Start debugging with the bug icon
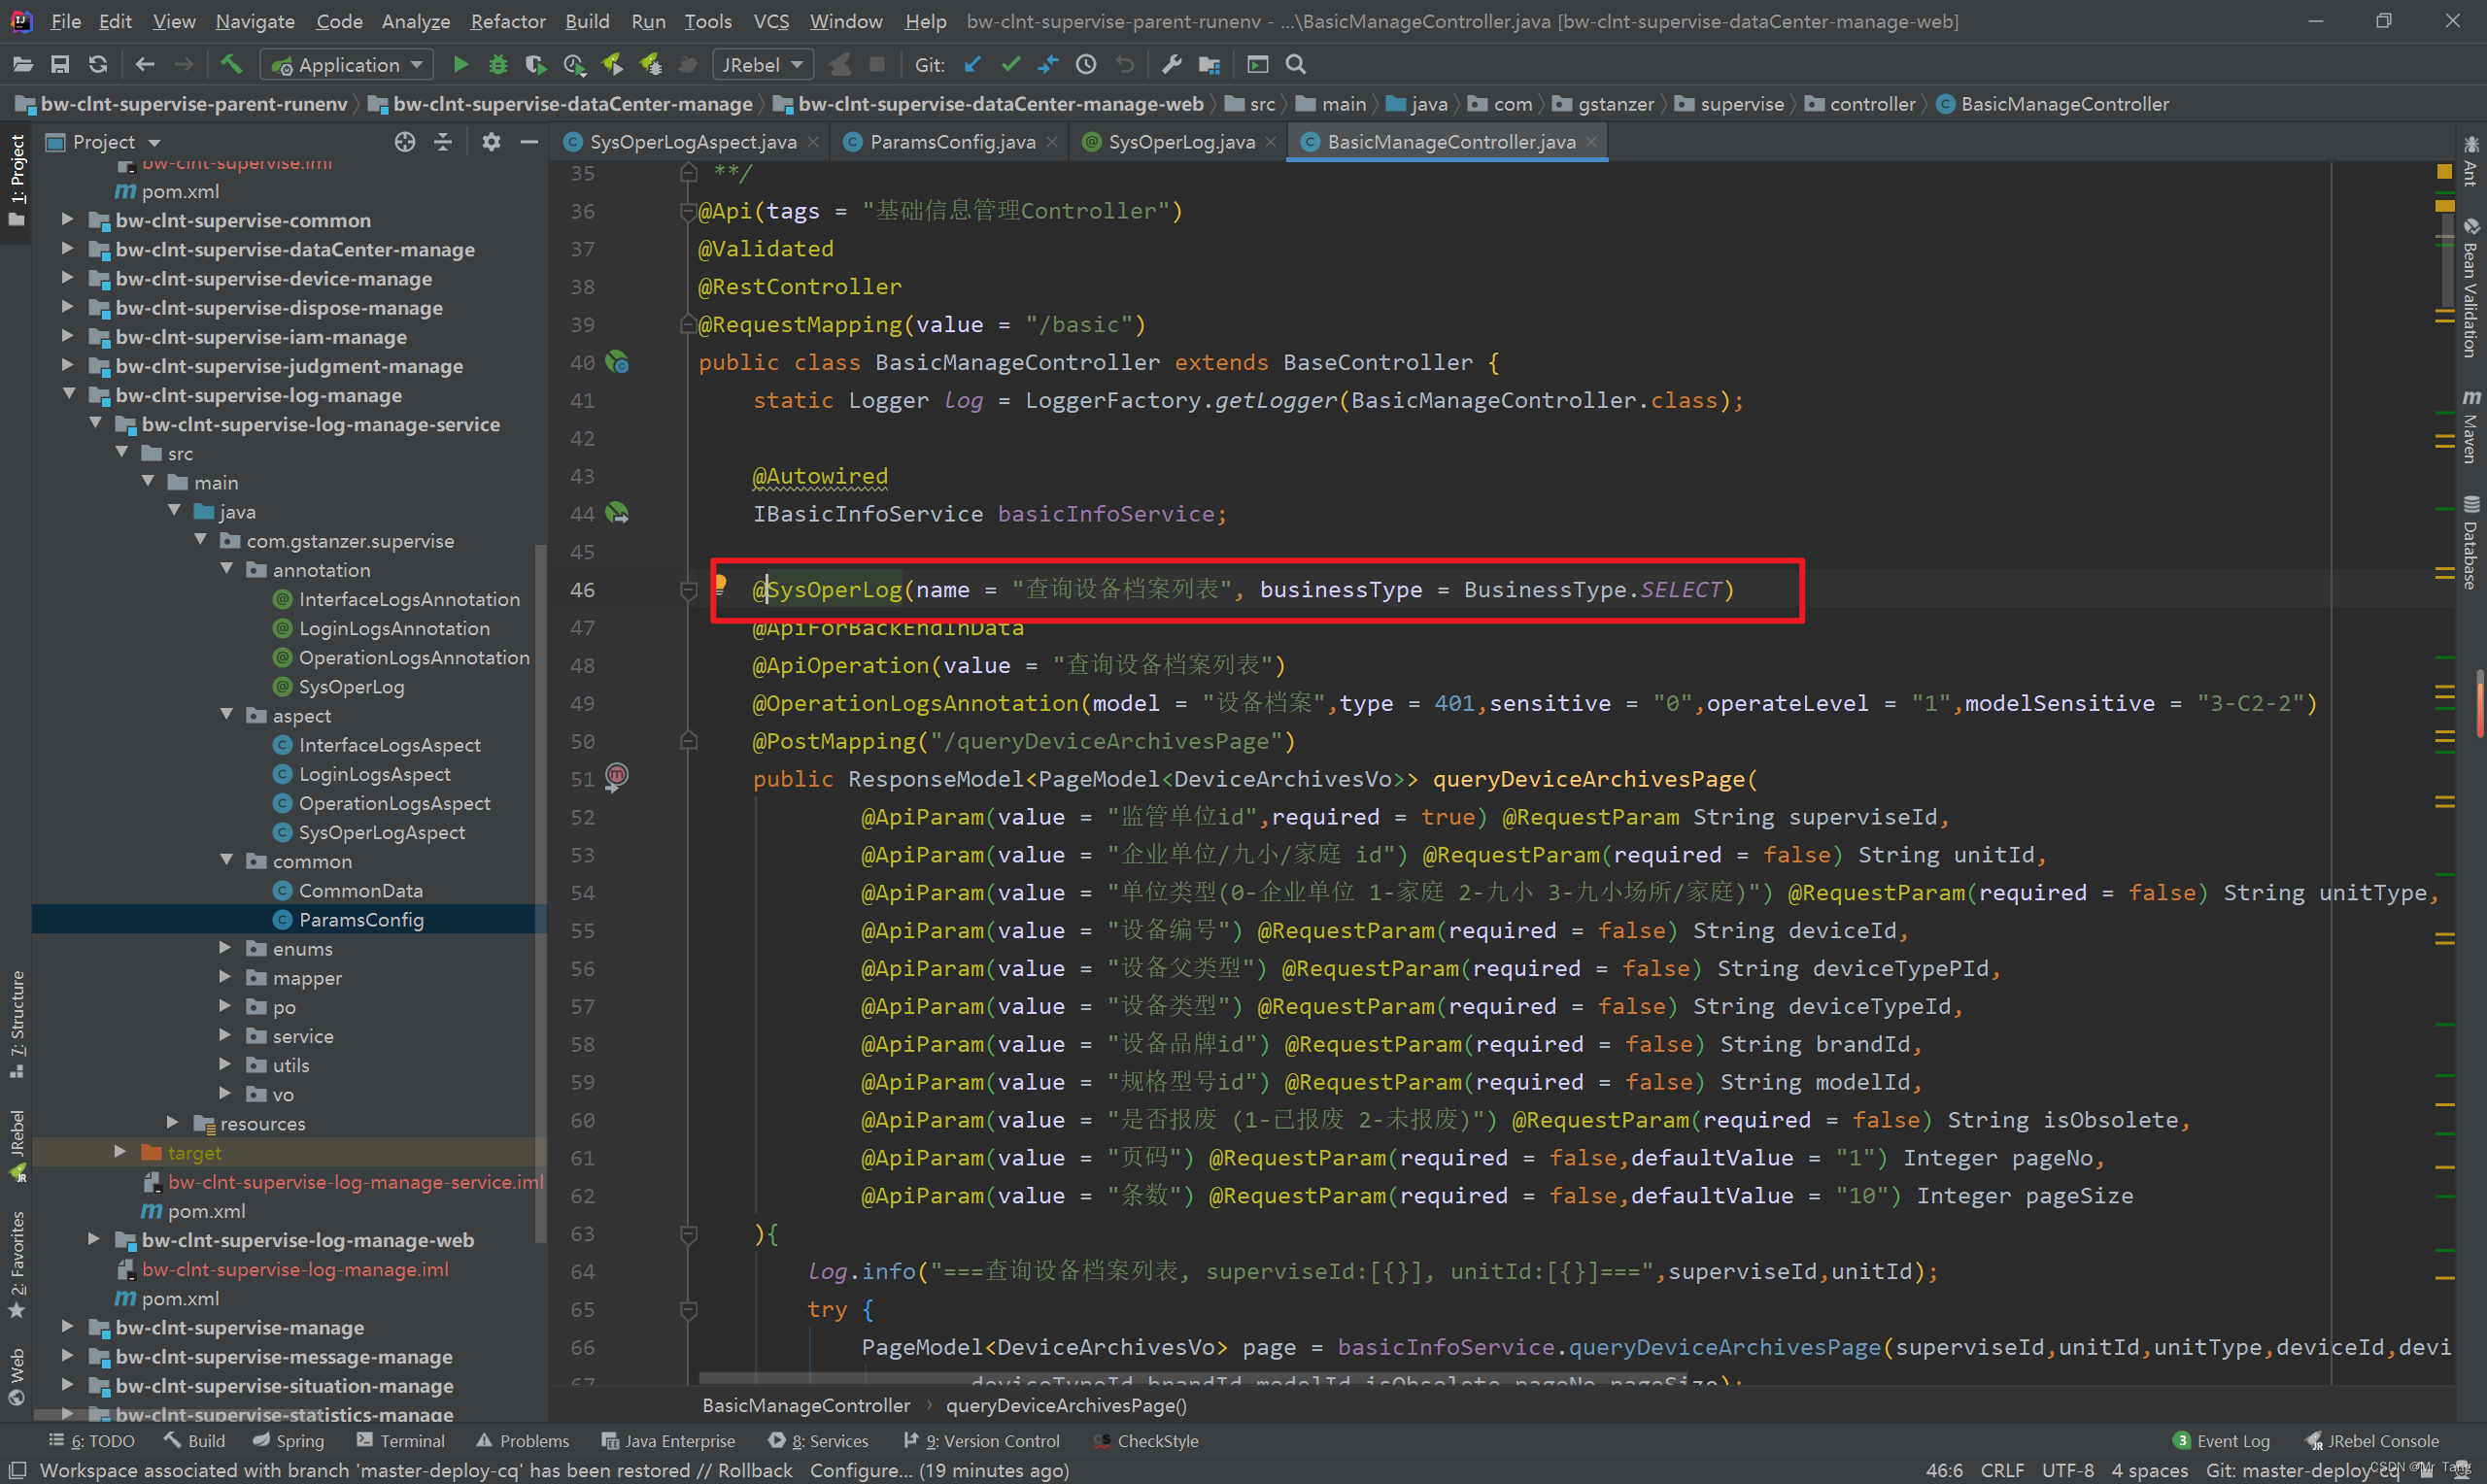The image size is (2487, 1484). pos(498,64)
